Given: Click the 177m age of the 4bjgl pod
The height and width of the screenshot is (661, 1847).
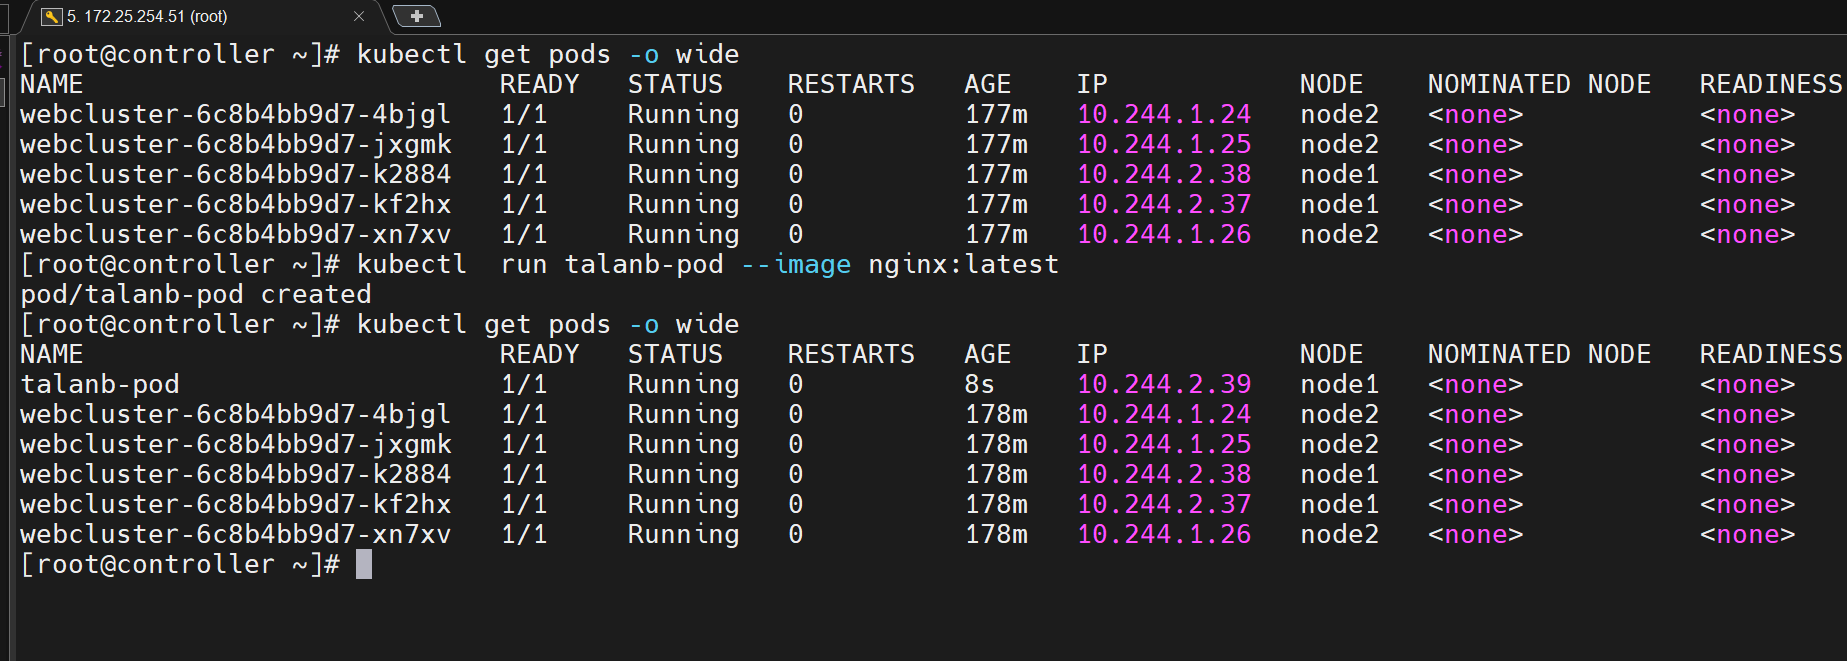Looking at the screenshot, I should (996, 114).
